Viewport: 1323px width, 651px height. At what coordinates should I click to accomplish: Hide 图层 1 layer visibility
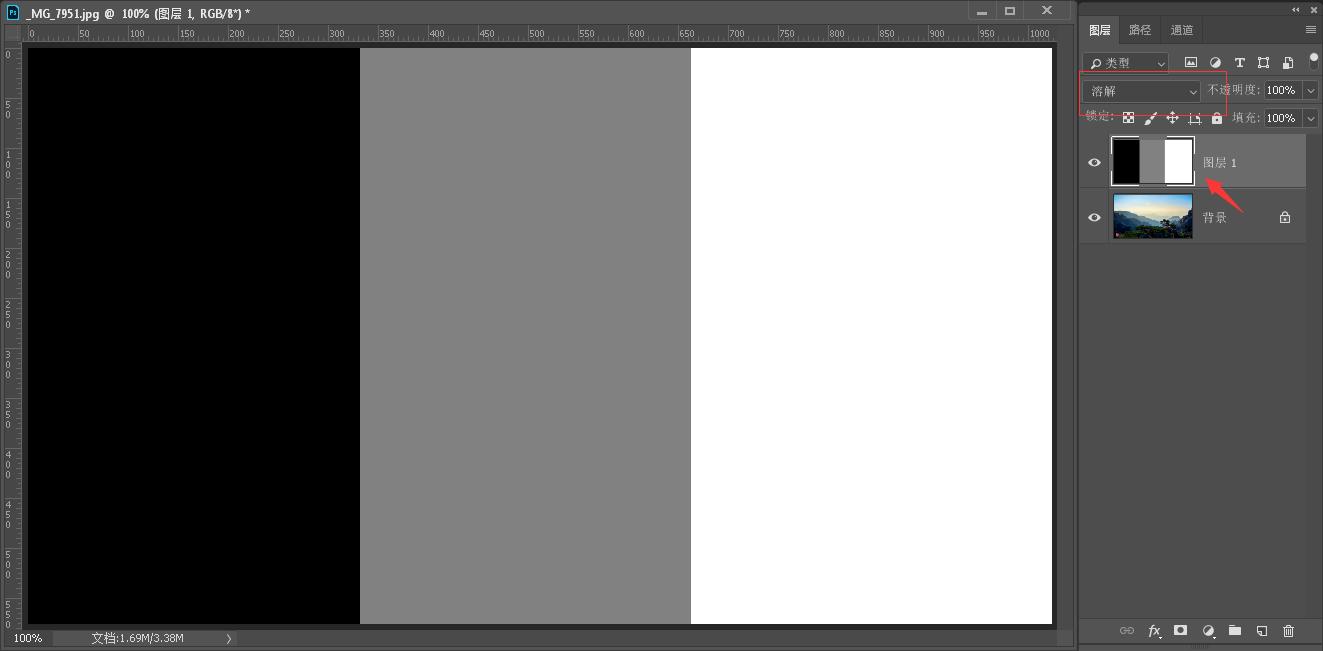click(1094, 162)
